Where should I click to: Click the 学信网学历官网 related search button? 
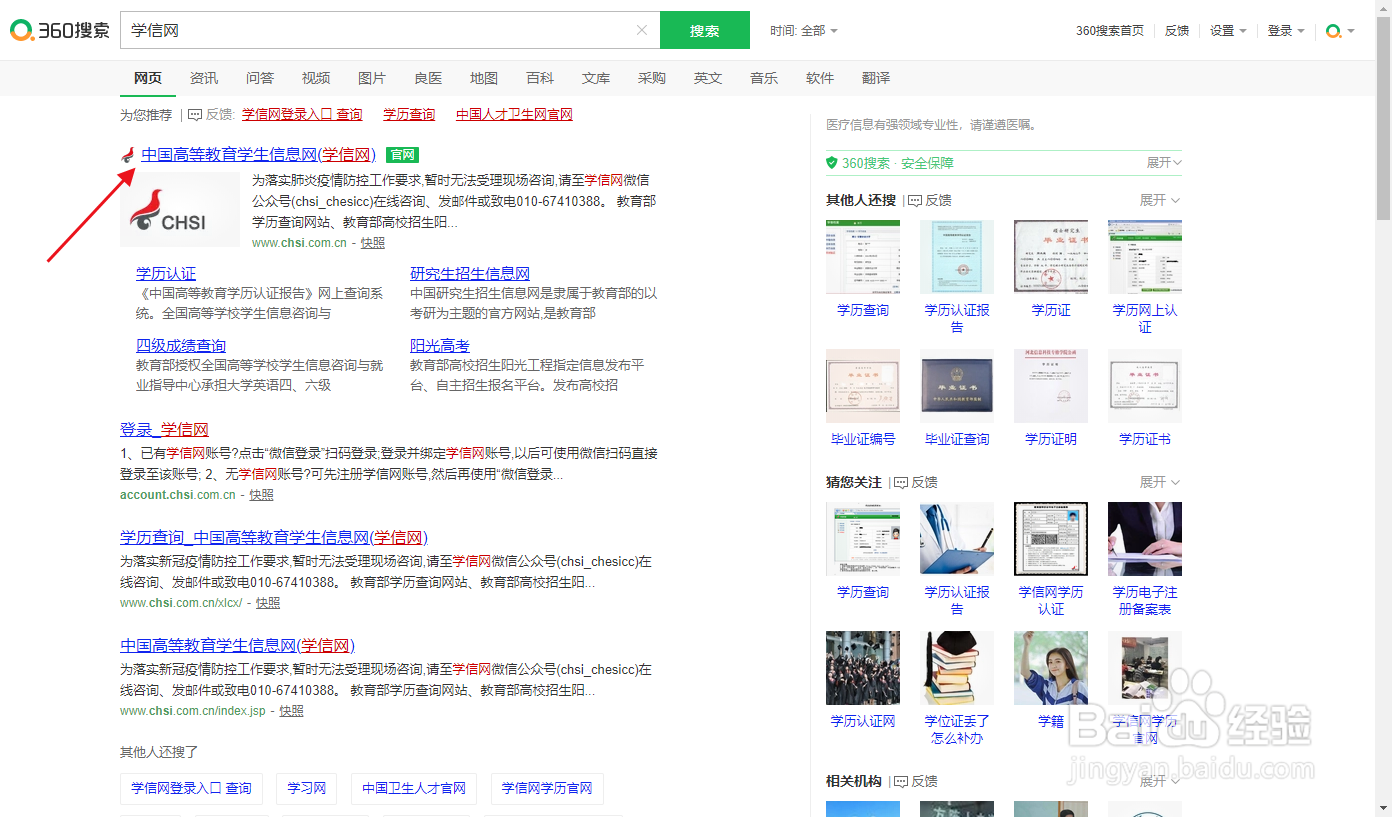[547, 788]
